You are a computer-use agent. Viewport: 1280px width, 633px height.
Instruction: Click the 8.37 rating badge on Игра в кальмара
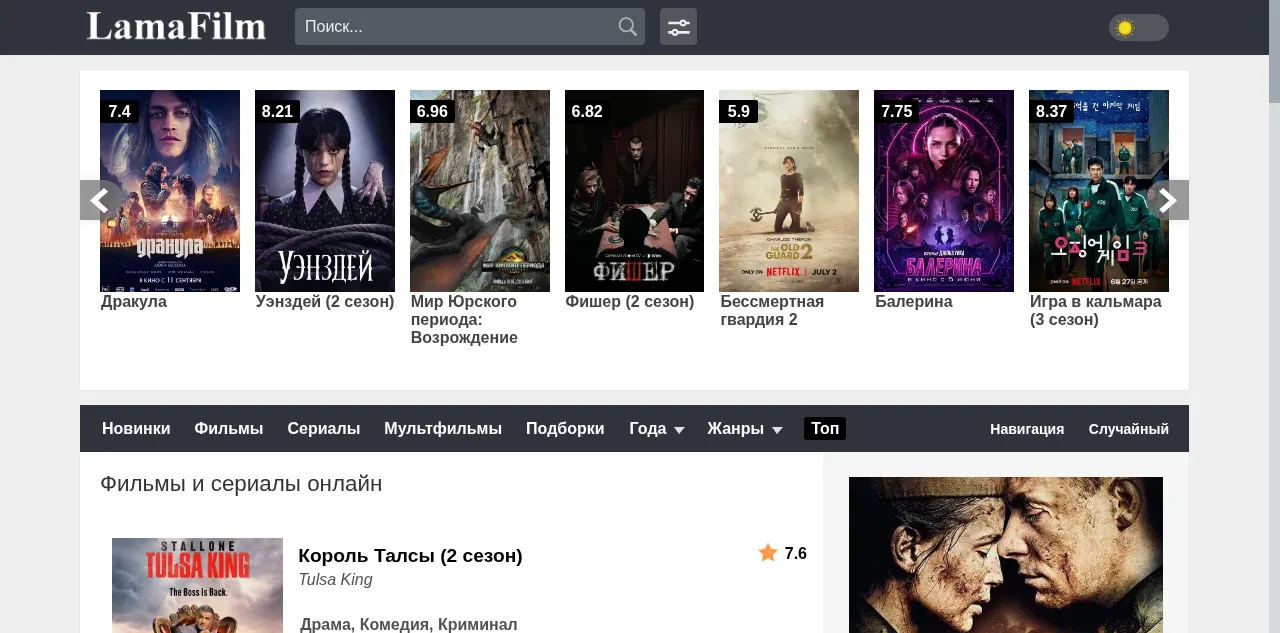coord(1051,111)
